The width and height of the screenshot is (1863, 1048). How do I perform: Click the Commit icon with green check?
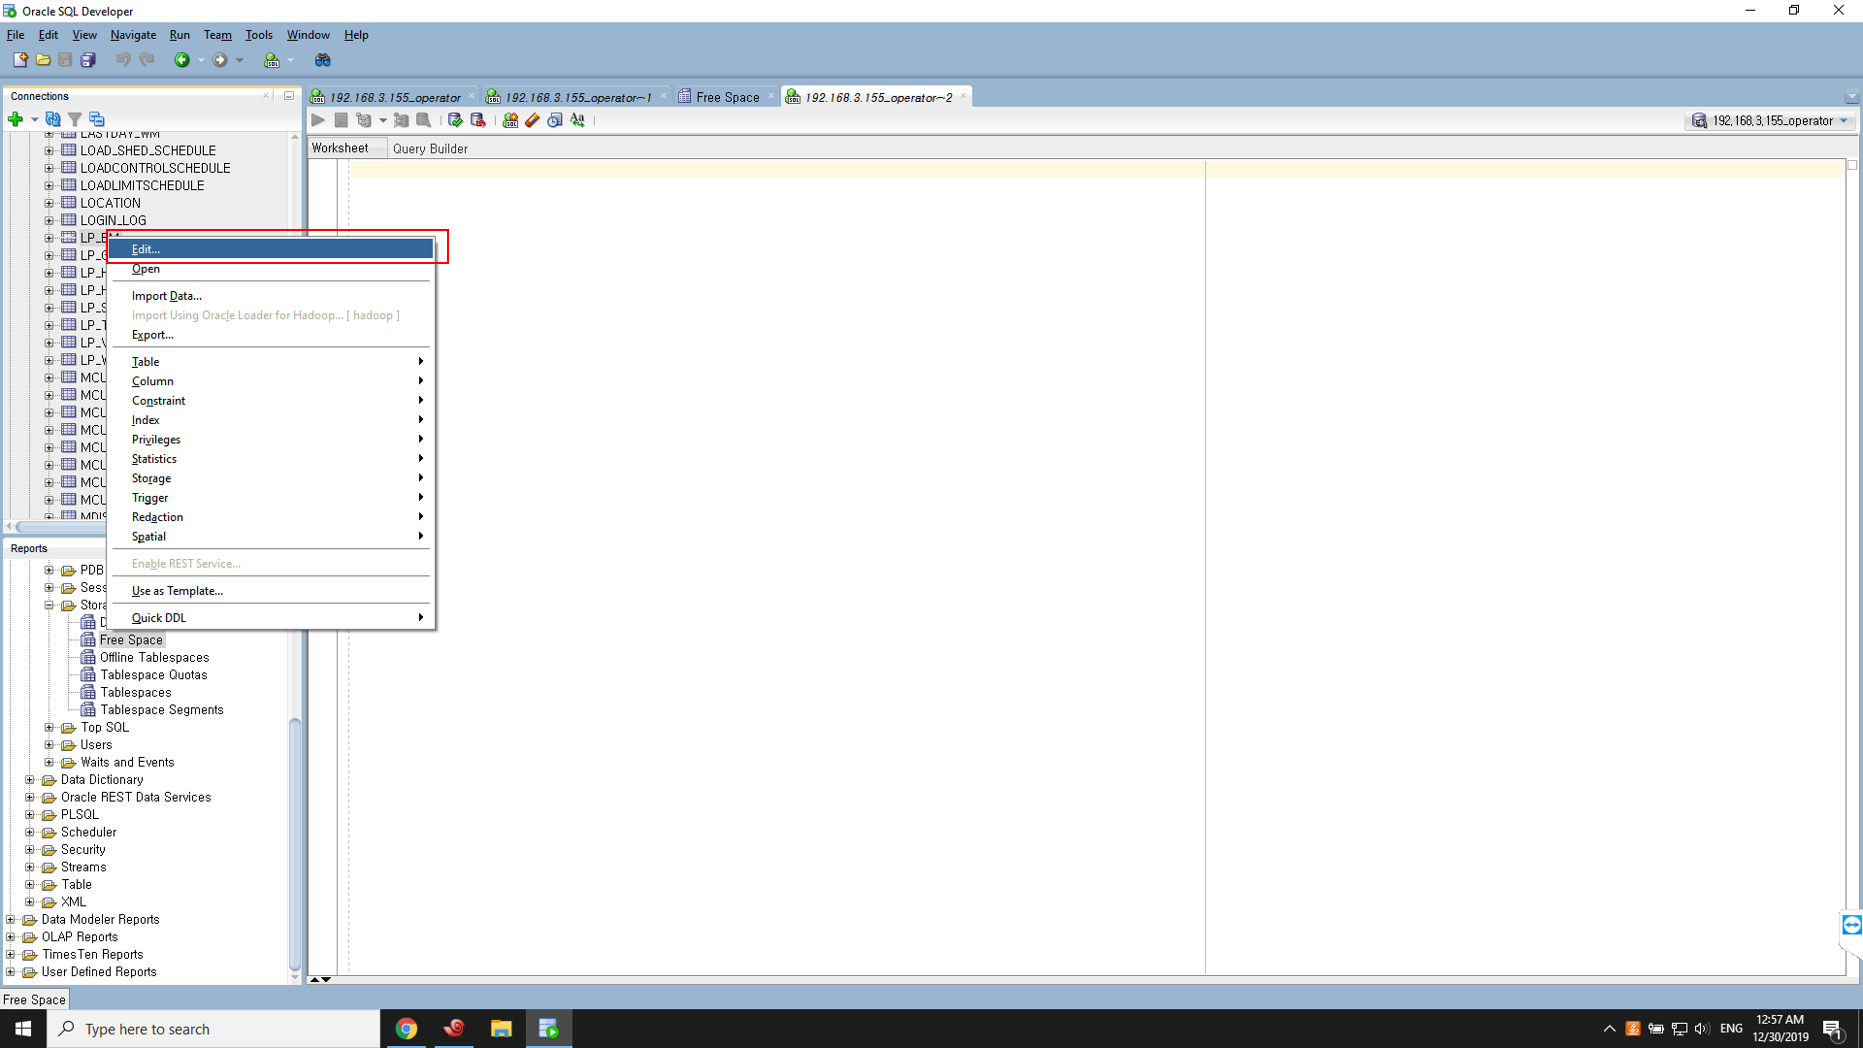click(455, 120)
